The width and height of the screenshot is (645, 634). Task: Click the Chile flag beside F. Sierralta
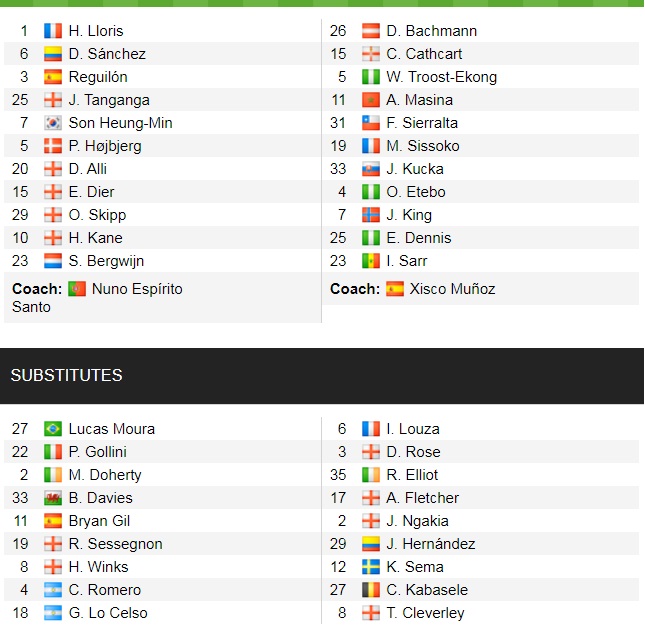371,123
